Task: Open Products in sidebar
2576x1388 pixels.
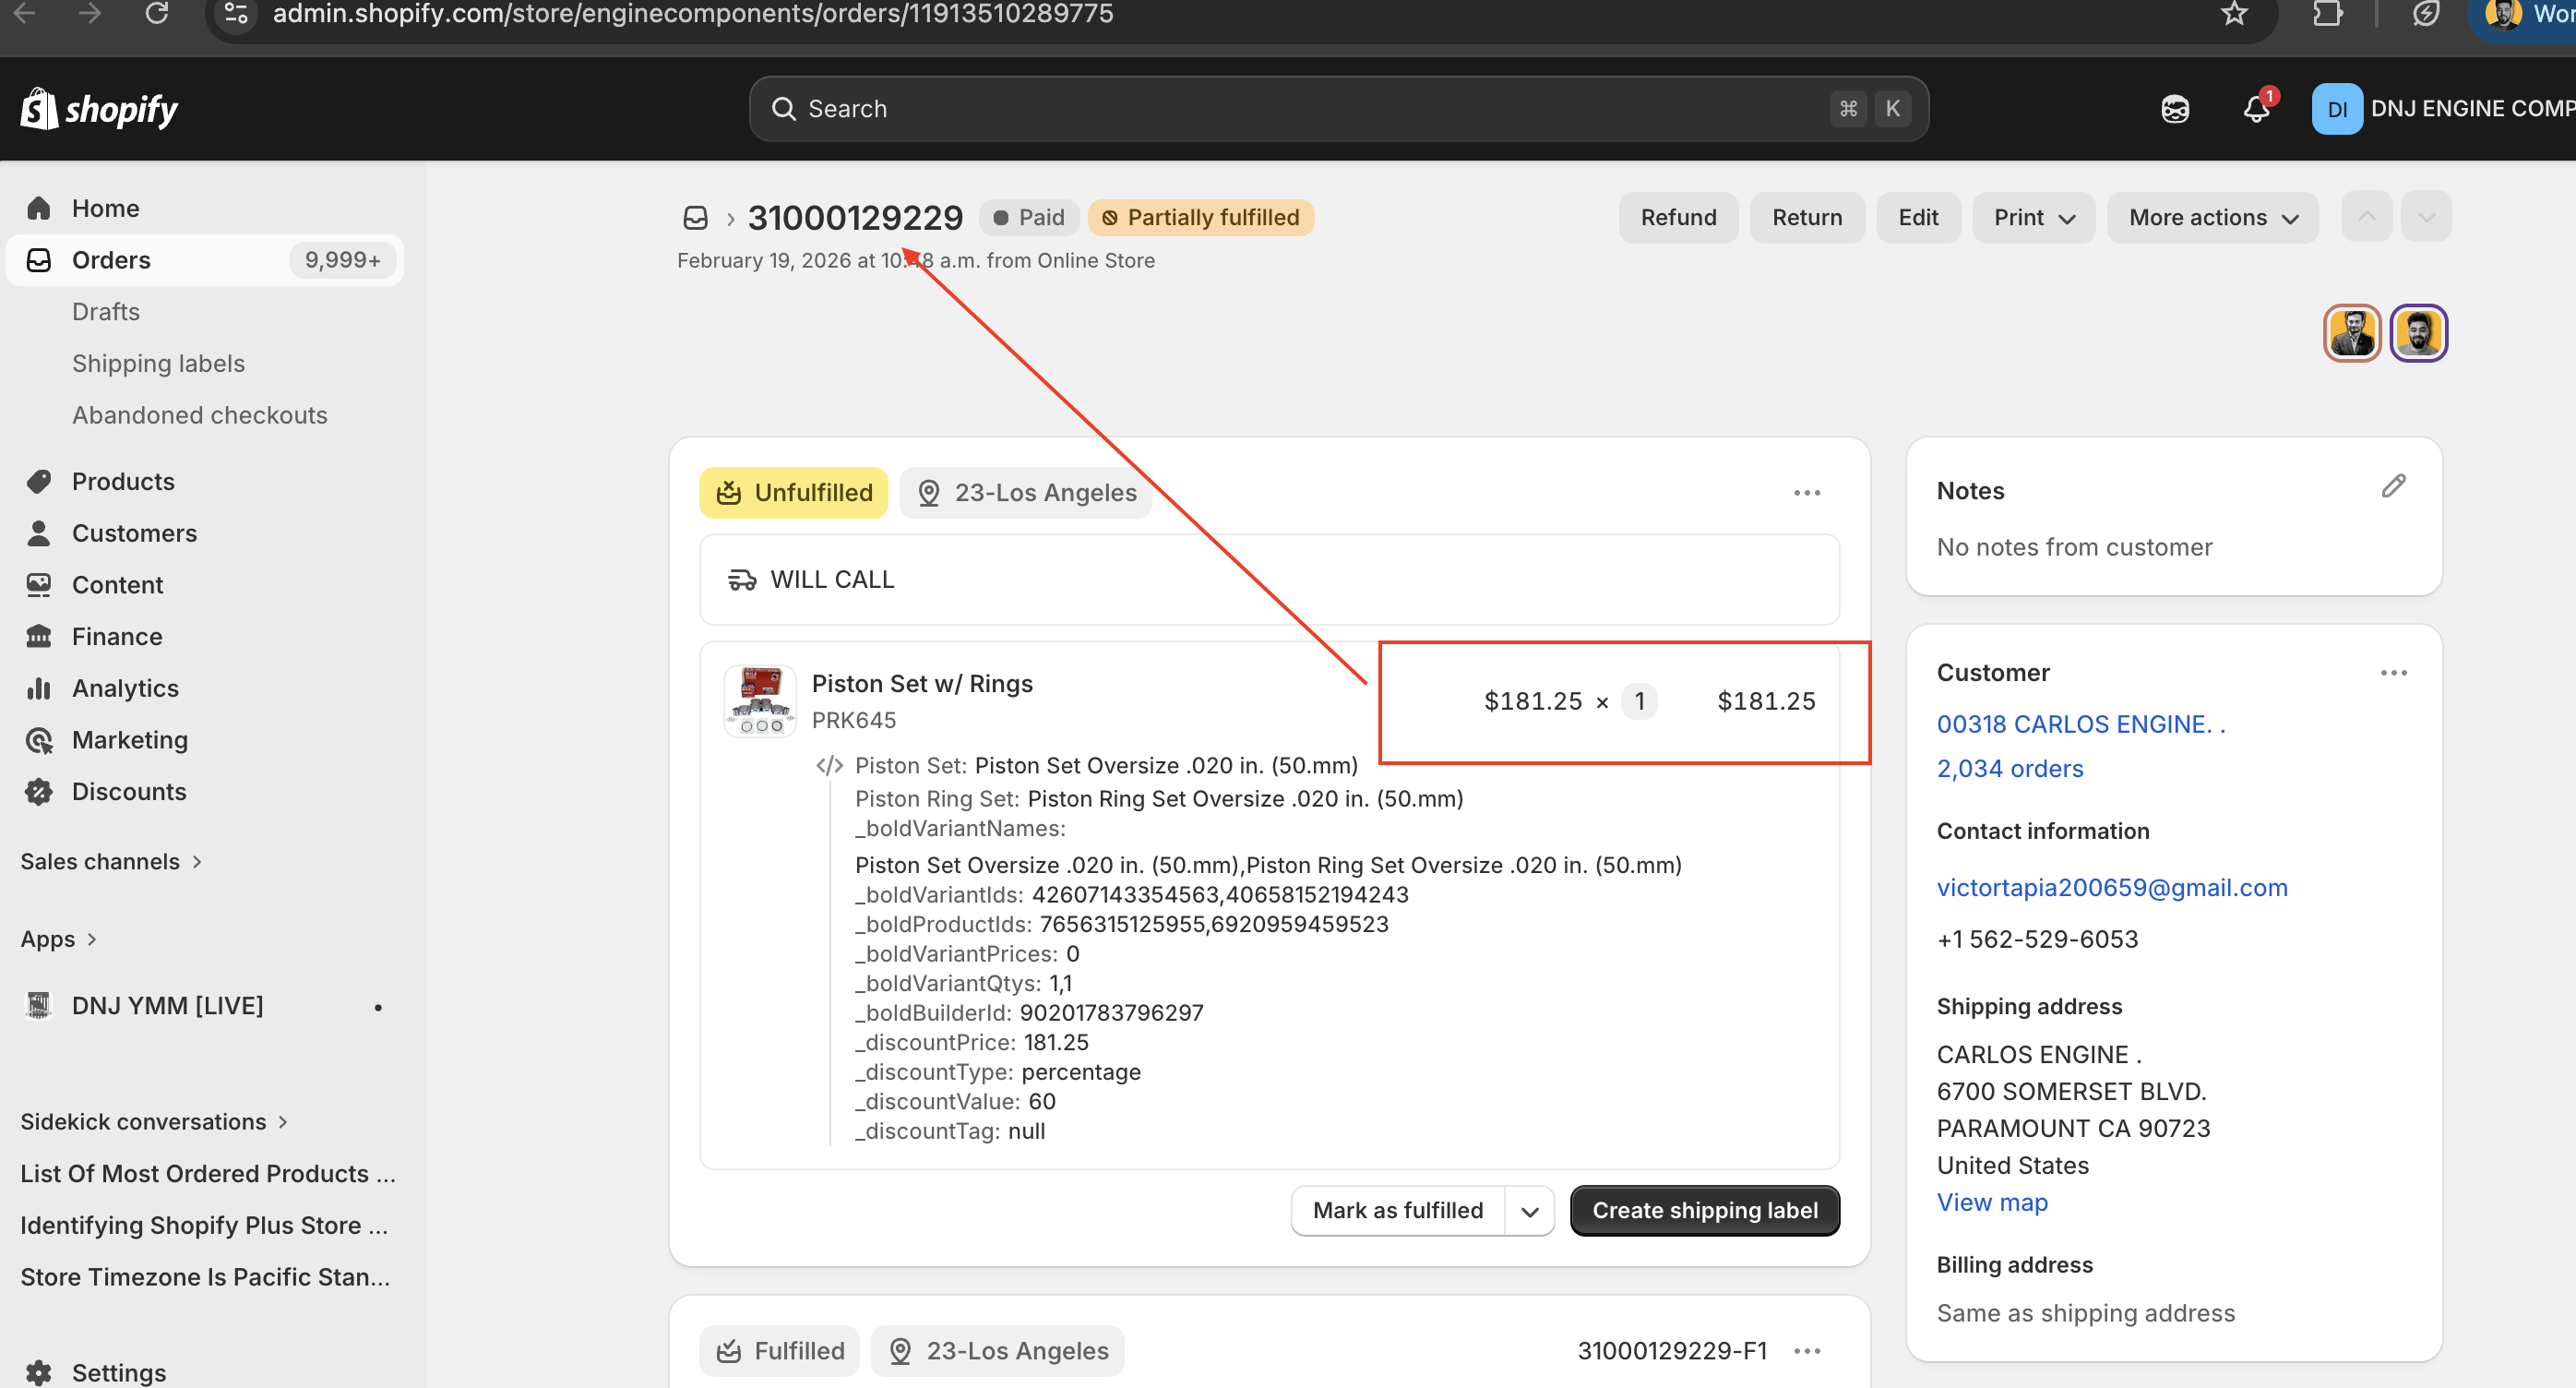Action: 123,482
